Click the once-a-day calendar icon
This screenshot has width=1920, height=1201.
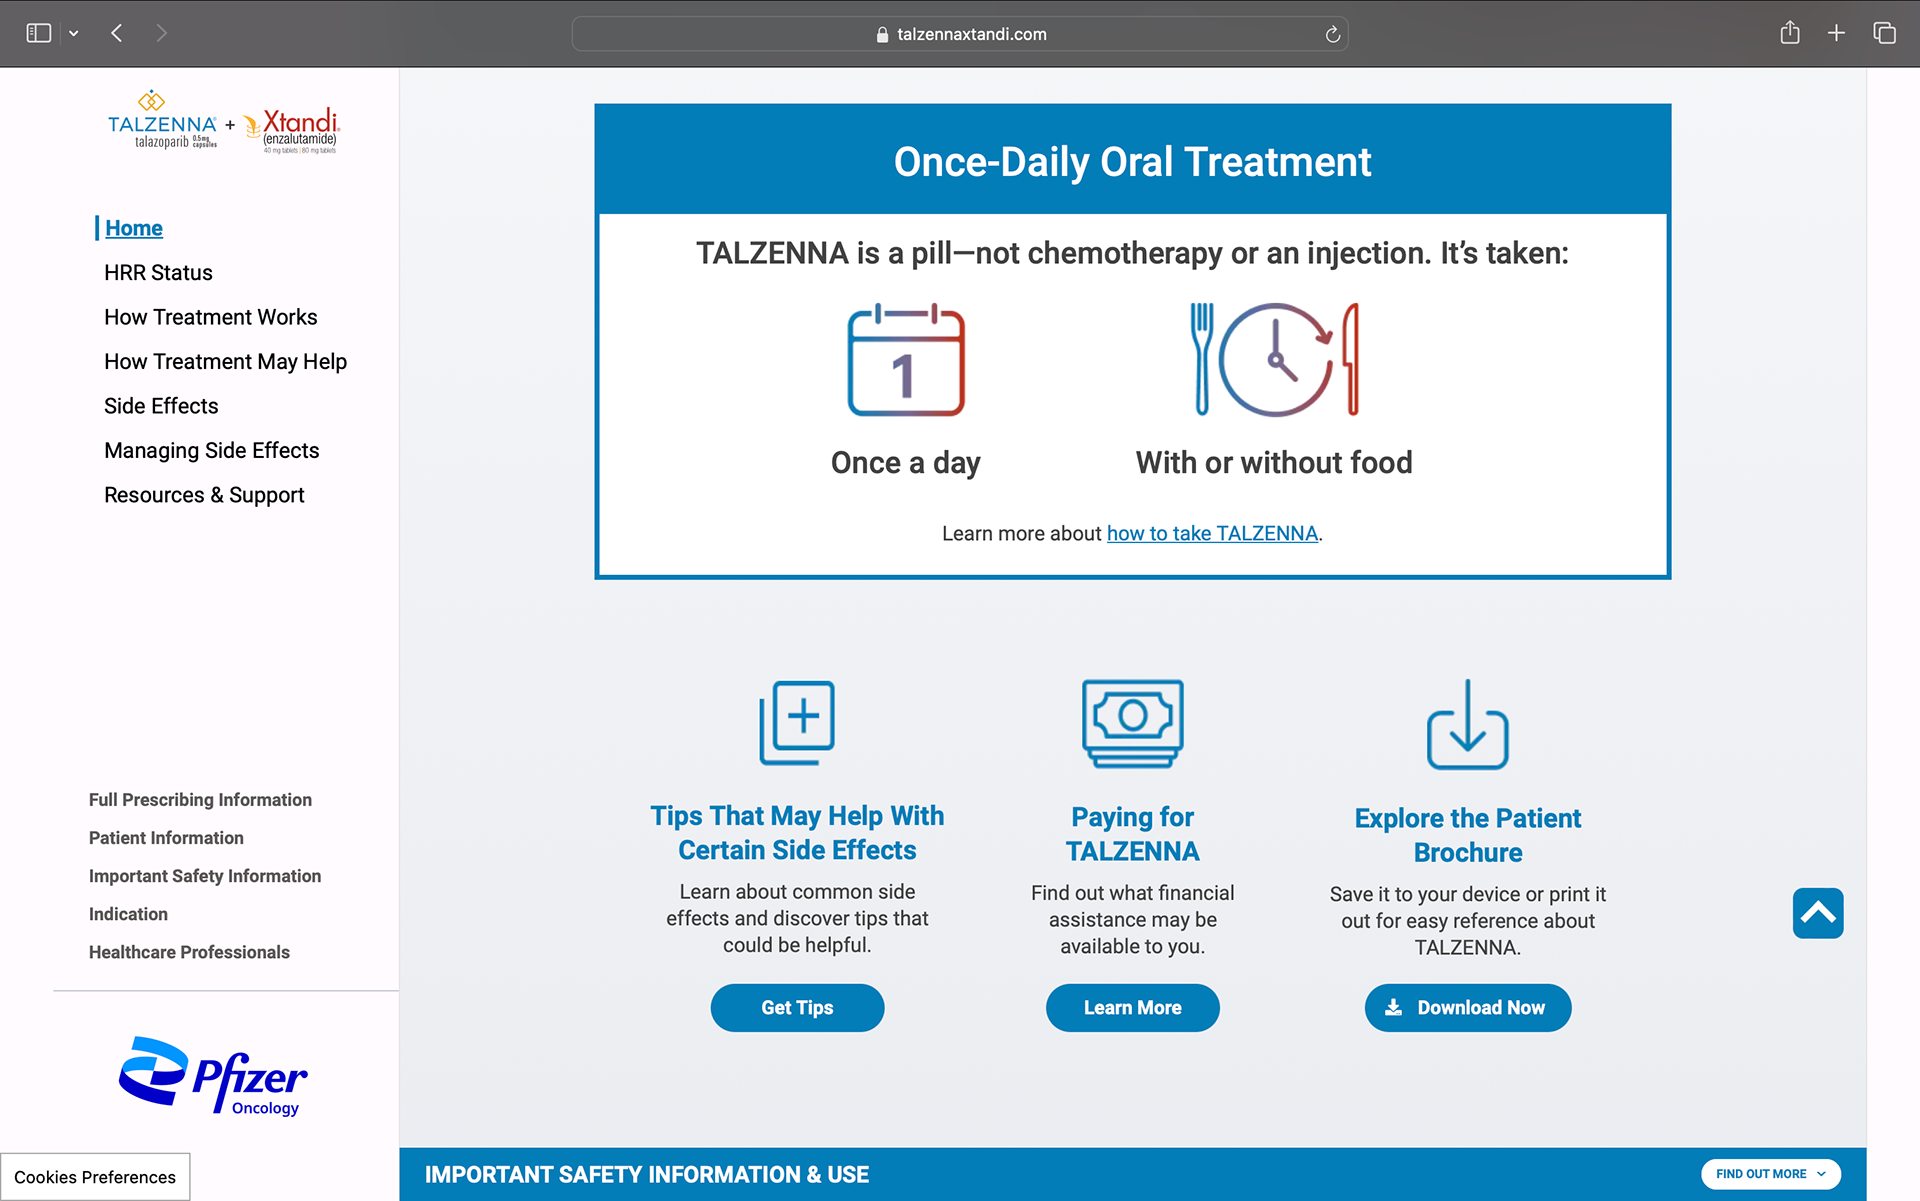pyautogui.click(x=906, y=360)
